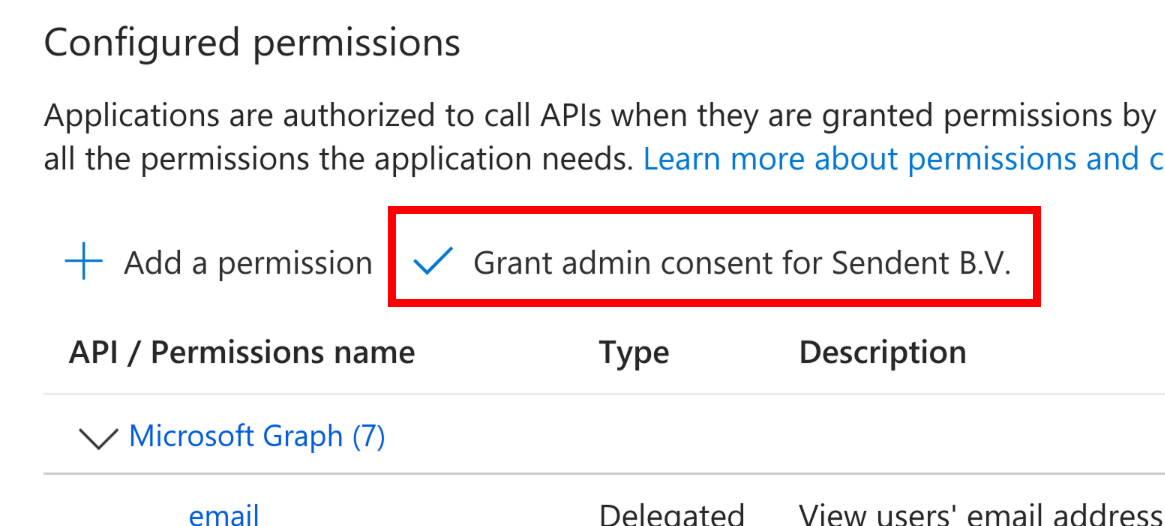Sort by API / Permissions name column

coord(242,352)
